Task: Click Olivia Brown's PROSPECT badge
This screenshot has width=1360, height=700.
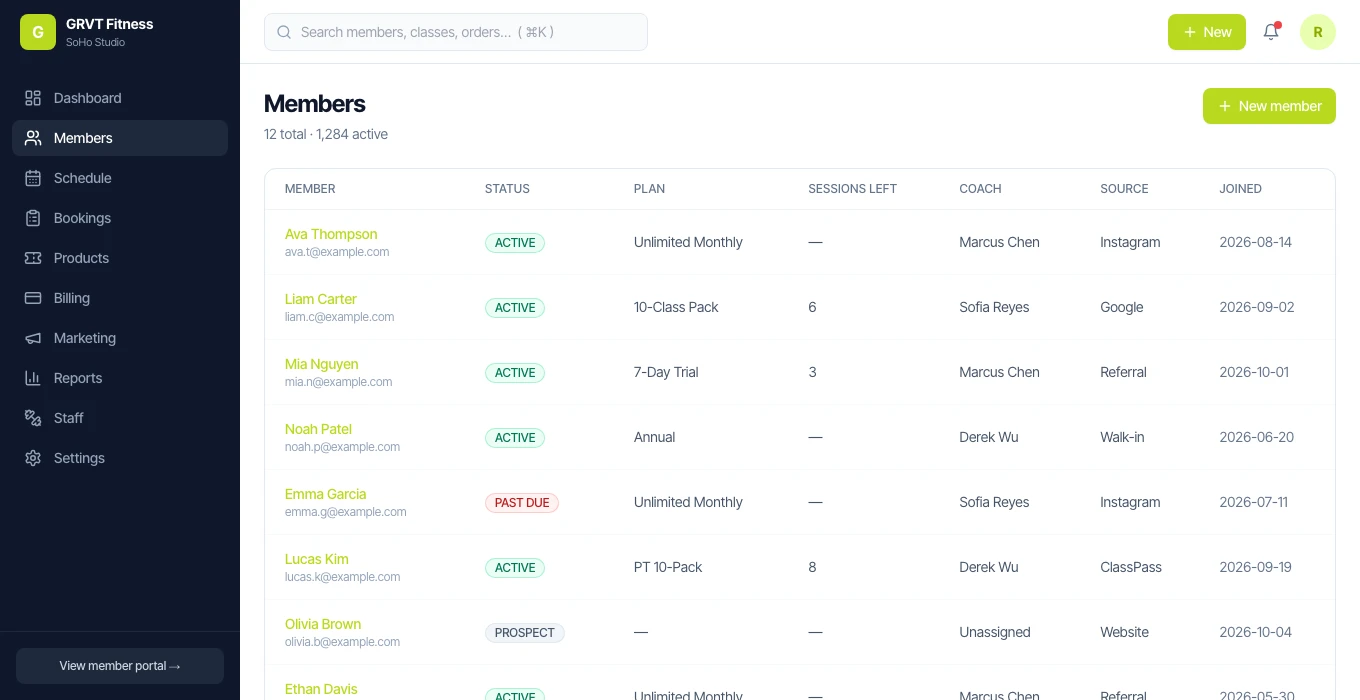Action: tap(525, 633)
